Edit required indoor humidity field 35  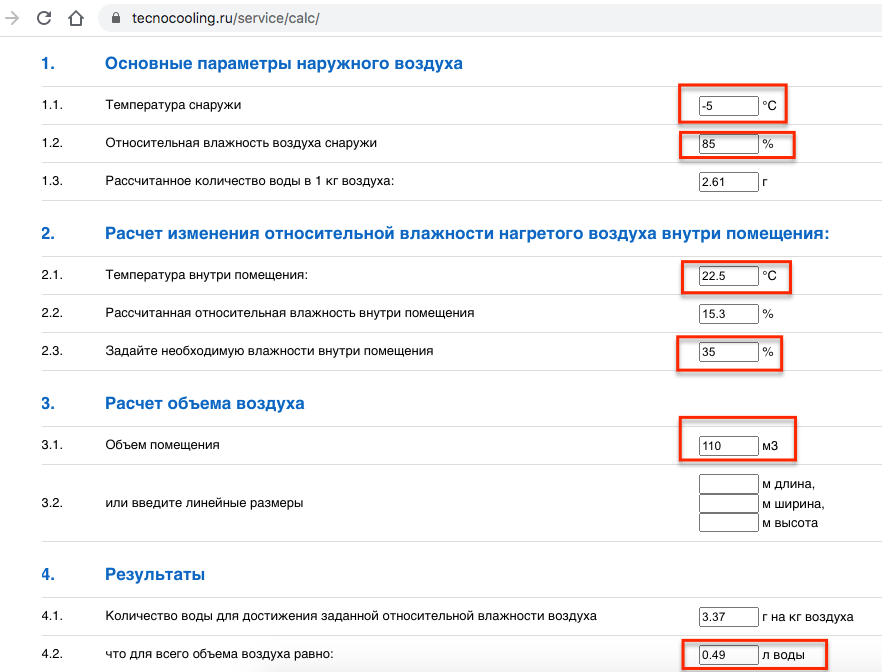pos(728,352)
